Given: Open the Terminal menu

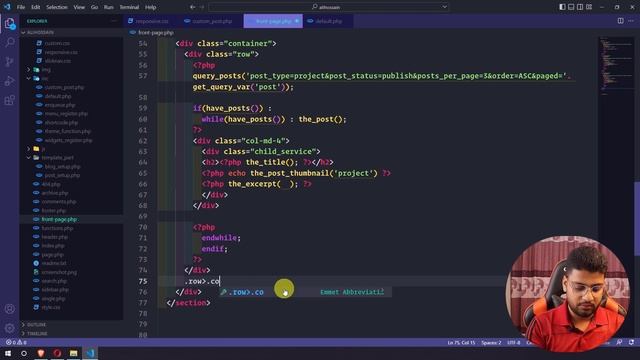Looking at the screenshot, I should click(129, 7).
